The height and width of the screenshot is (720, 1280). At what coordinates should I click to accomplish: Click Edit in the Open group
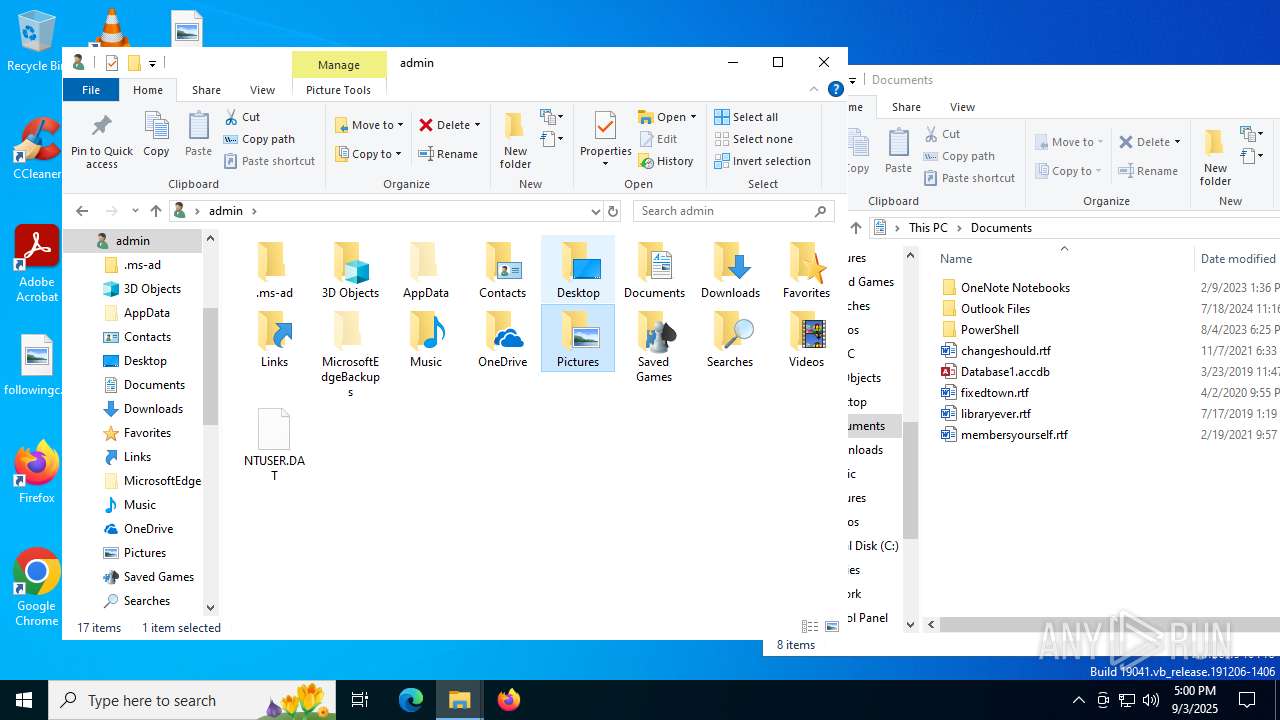[658, 139]
